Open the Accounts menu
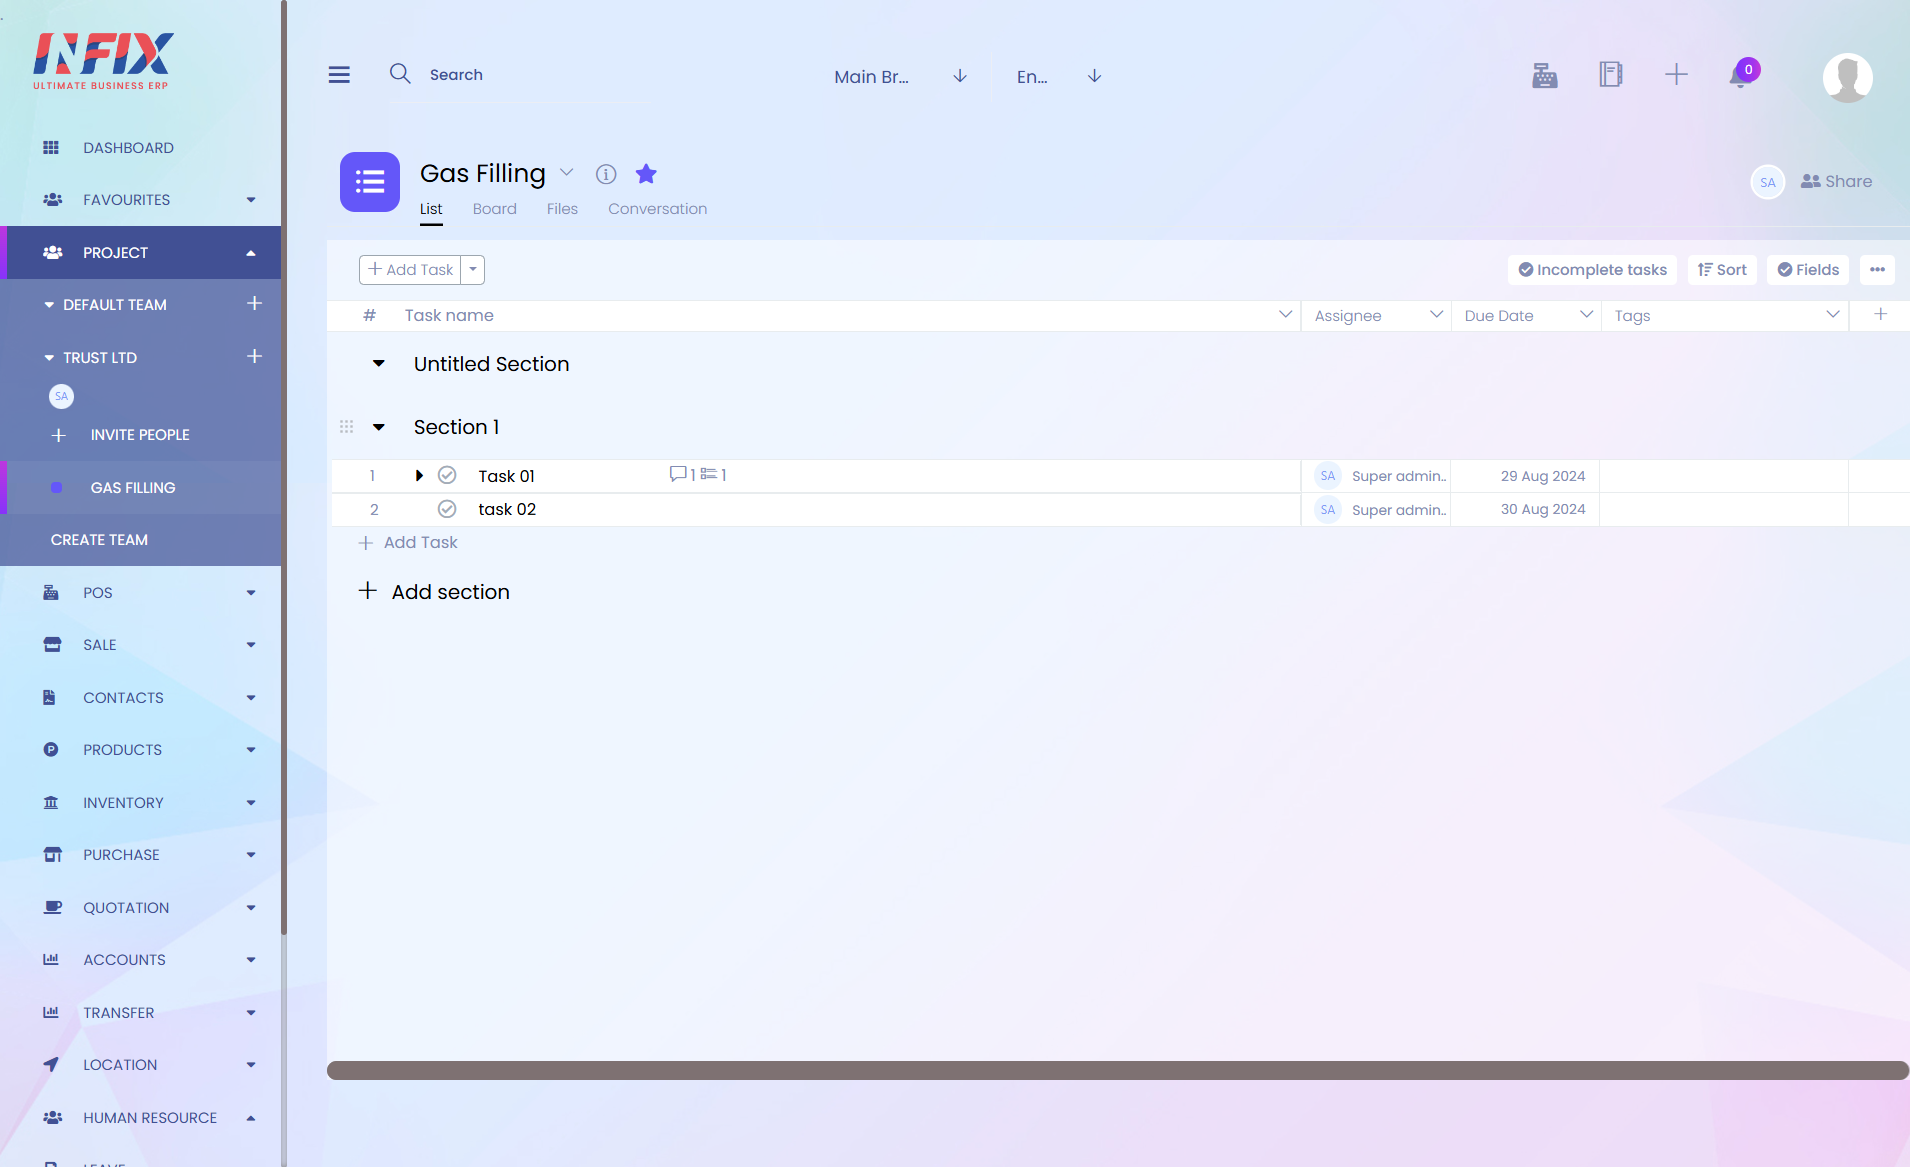Viewport: 1910px width, 1167px height. pos(140,960)
